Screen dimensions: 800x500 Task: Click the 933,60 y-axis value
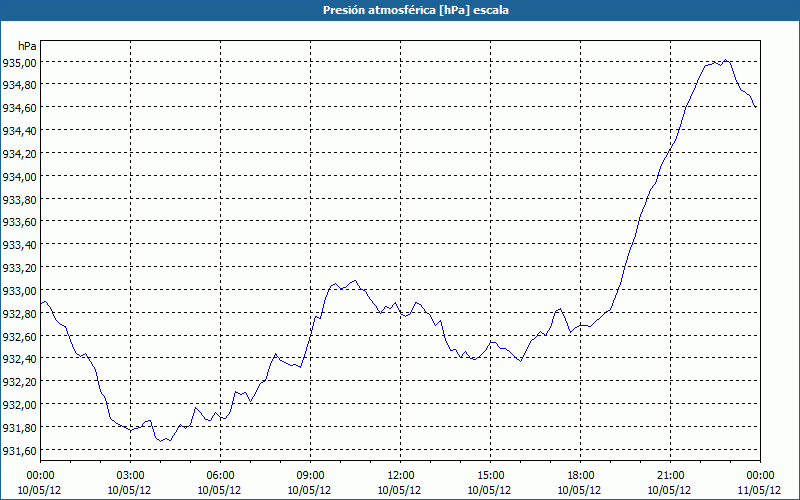(20, 222)
